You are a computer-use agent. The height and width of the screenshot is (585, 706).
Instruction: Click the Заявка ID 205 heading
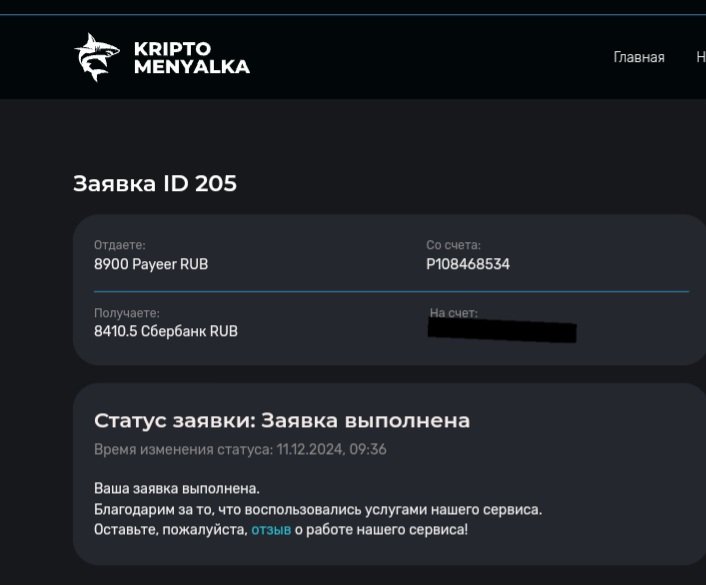tap(155, 184)
